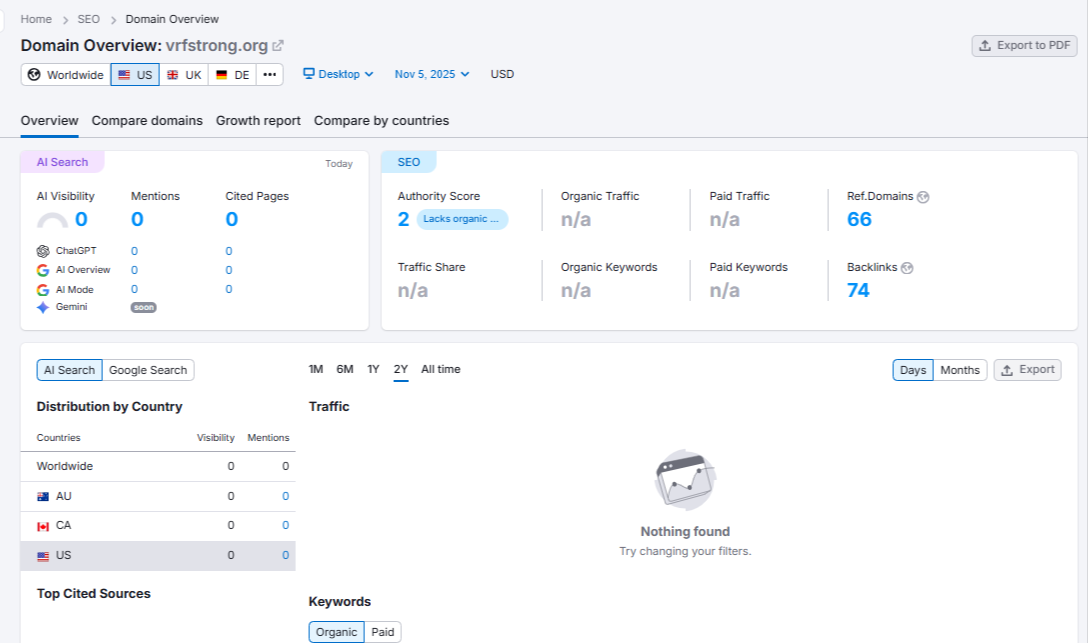Click the globe icon beside Ref.Domains
This screenshot has width=1088, height=643.
pos(923,197)
